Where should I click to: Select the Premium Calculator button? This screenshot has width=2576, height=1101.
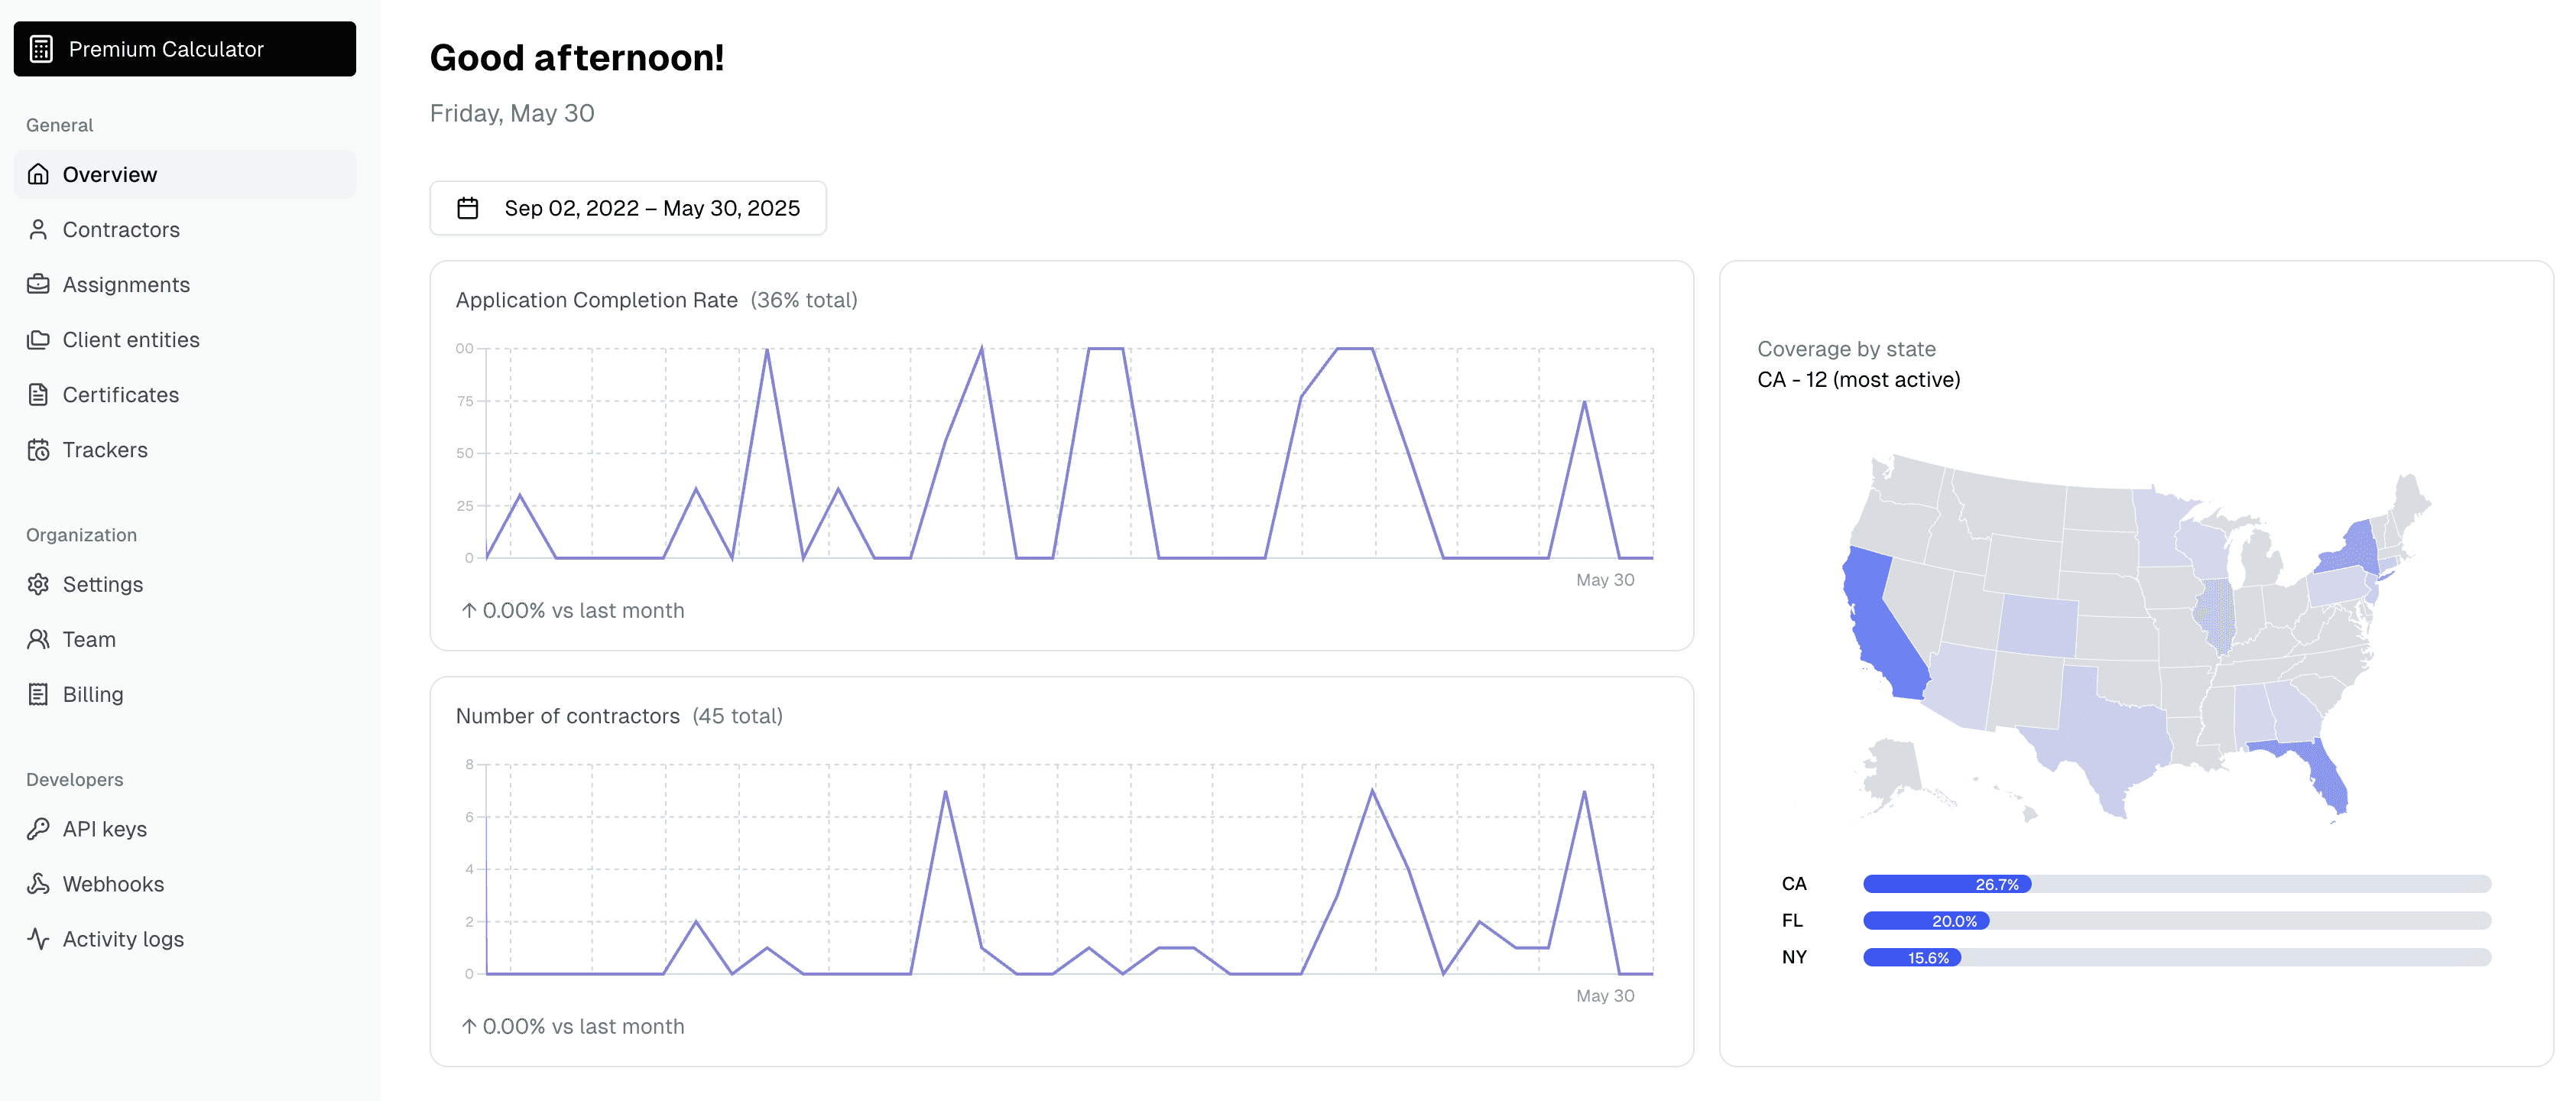pos(185,49)
